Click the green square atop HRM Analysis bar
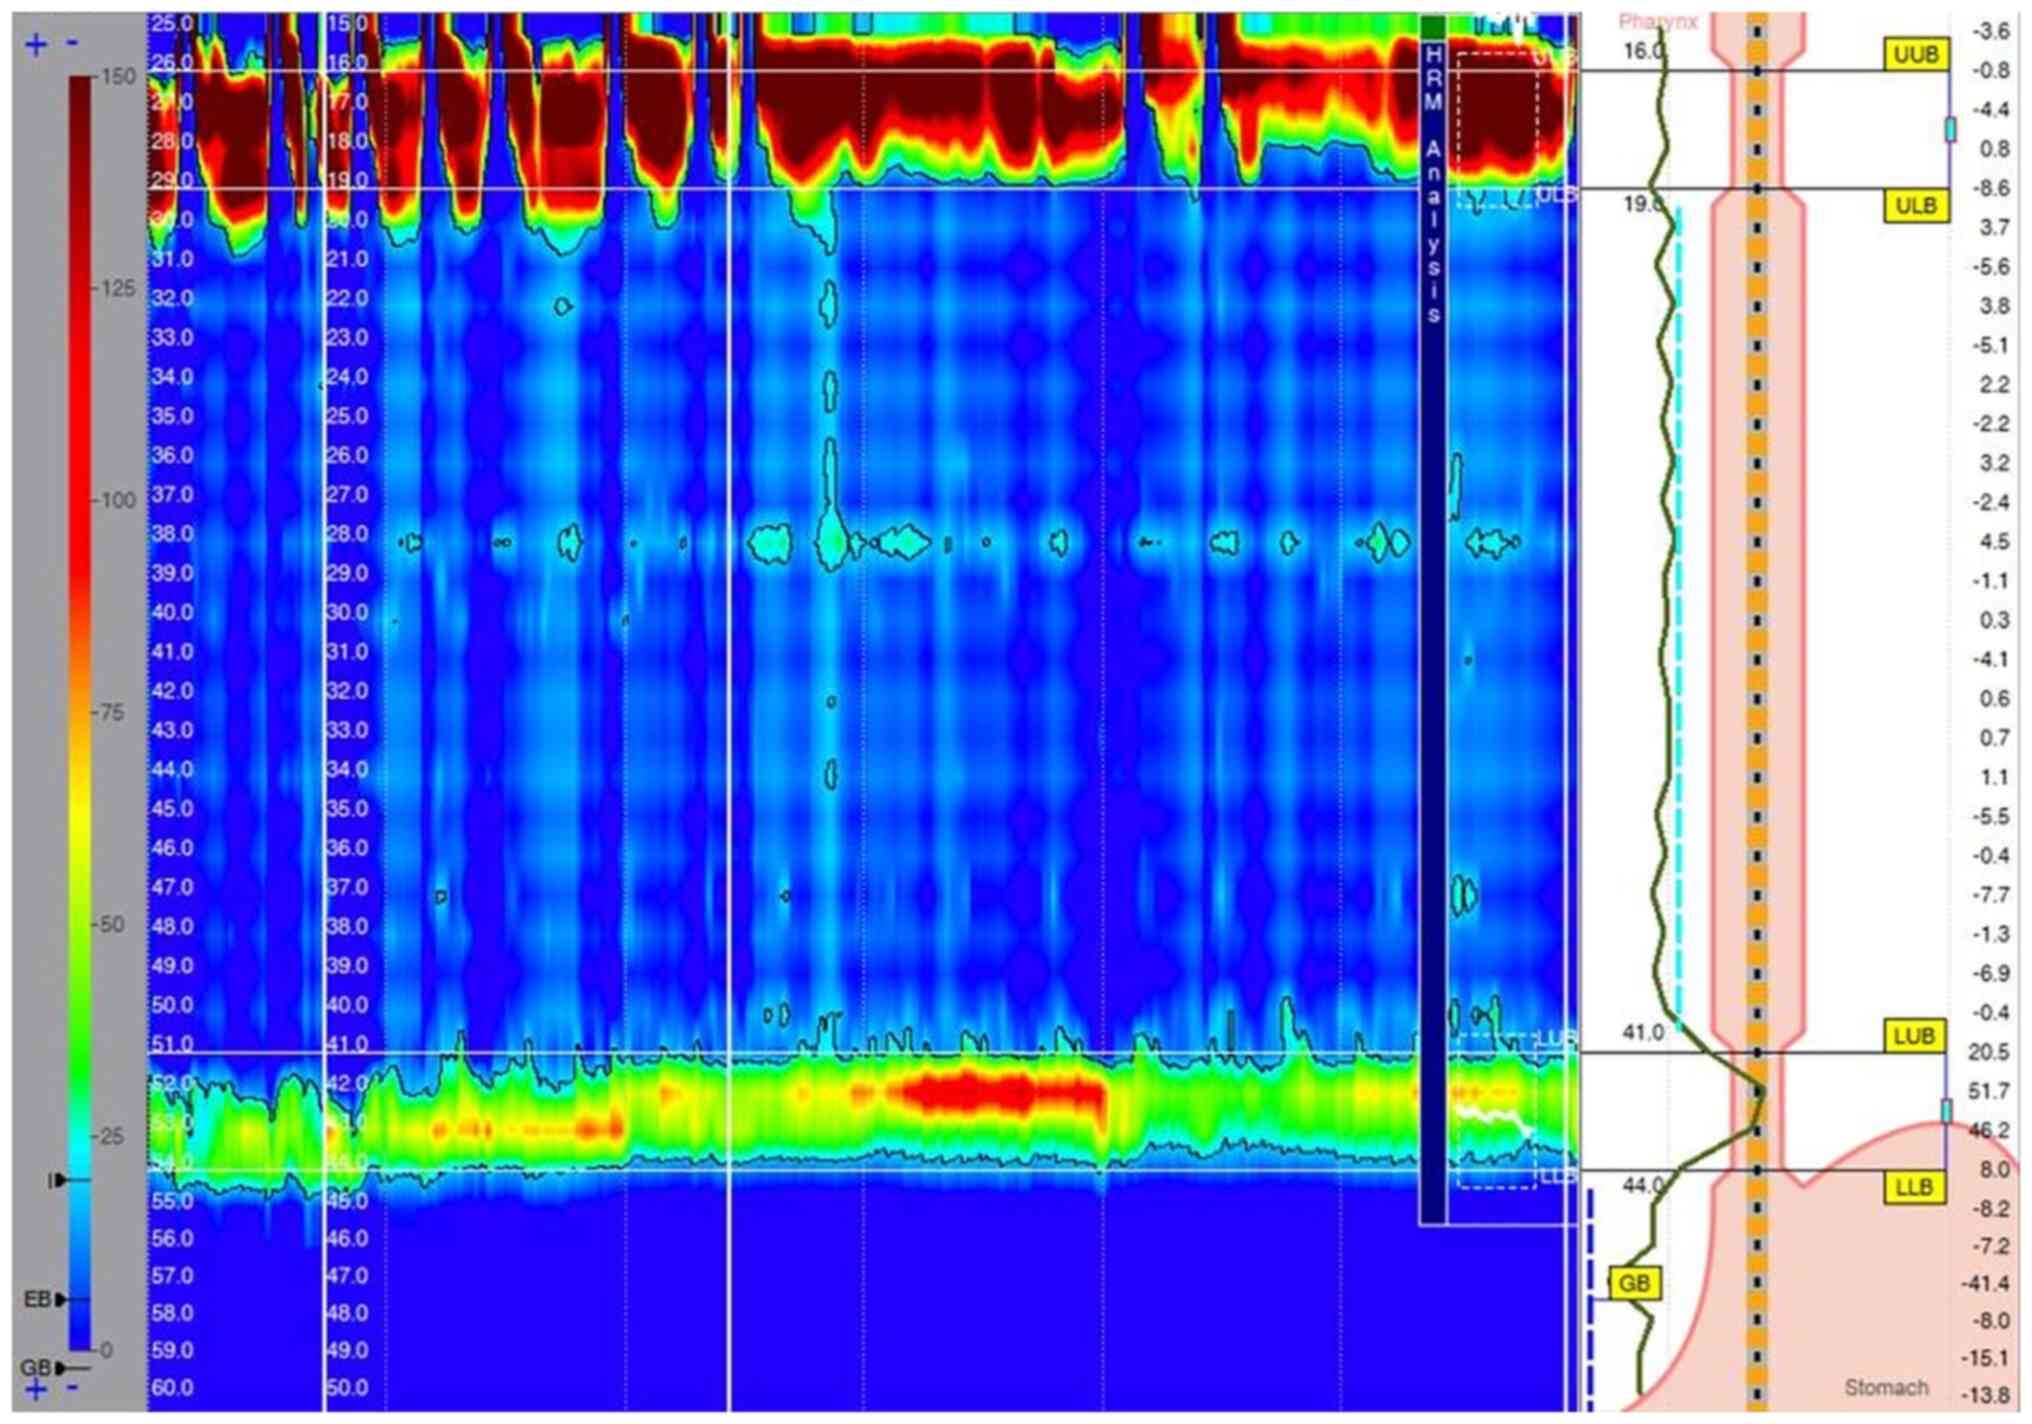The height and width of the screenshot is (1424, 2032). point(1433,27)
